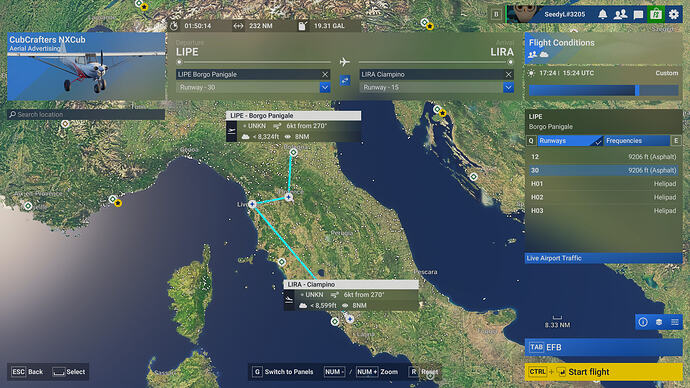Screen dimensions: 690x388
Task: Click the weather cloud icon under Flight Conditions
Action: coord(544,54)
